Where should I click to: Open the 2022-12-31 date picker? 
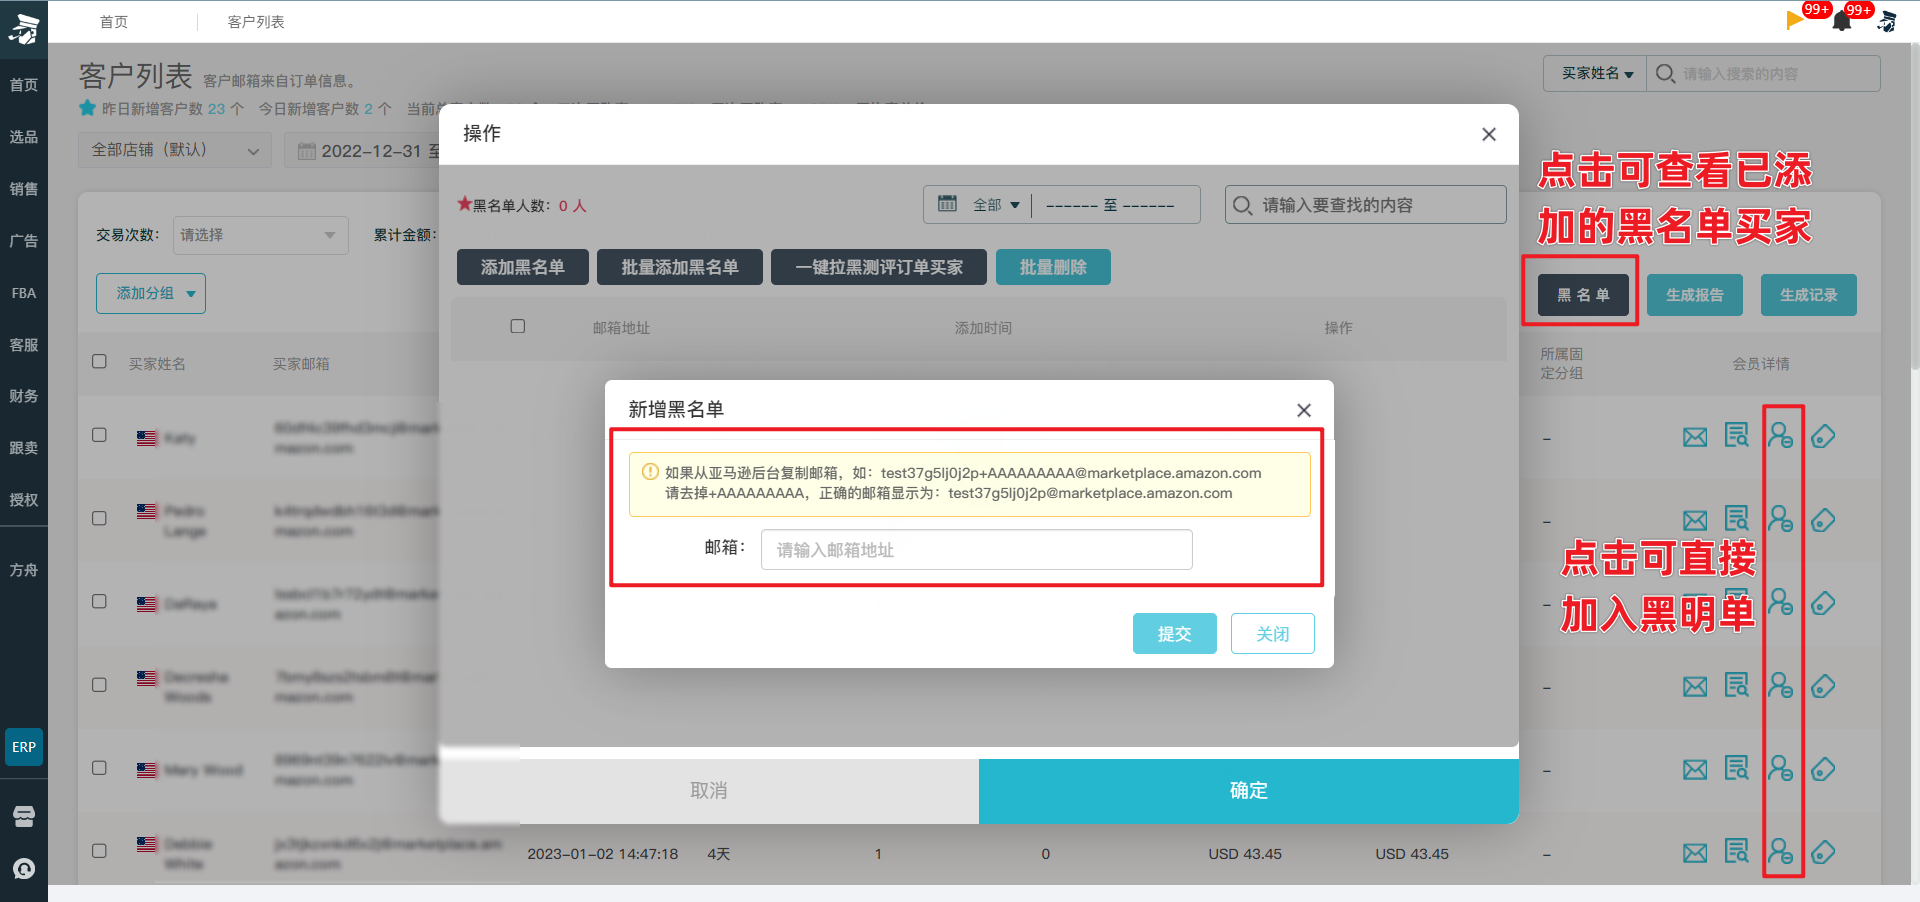369,151
